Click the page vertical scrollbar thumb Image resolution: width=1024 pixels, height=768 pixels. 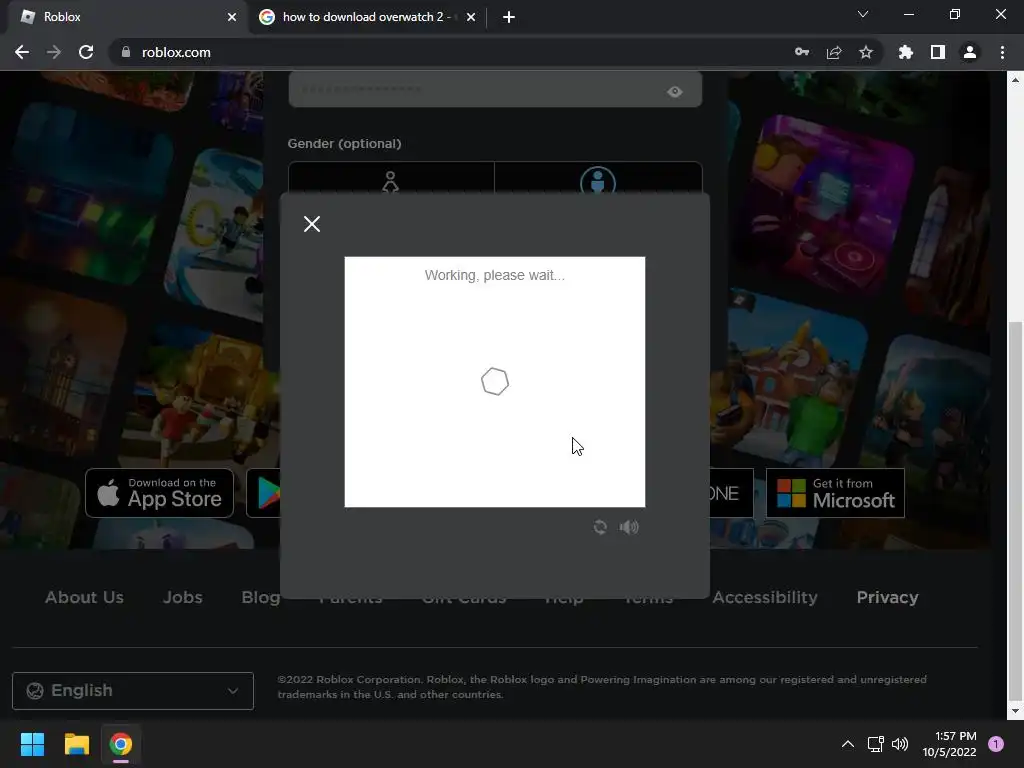1016,509
